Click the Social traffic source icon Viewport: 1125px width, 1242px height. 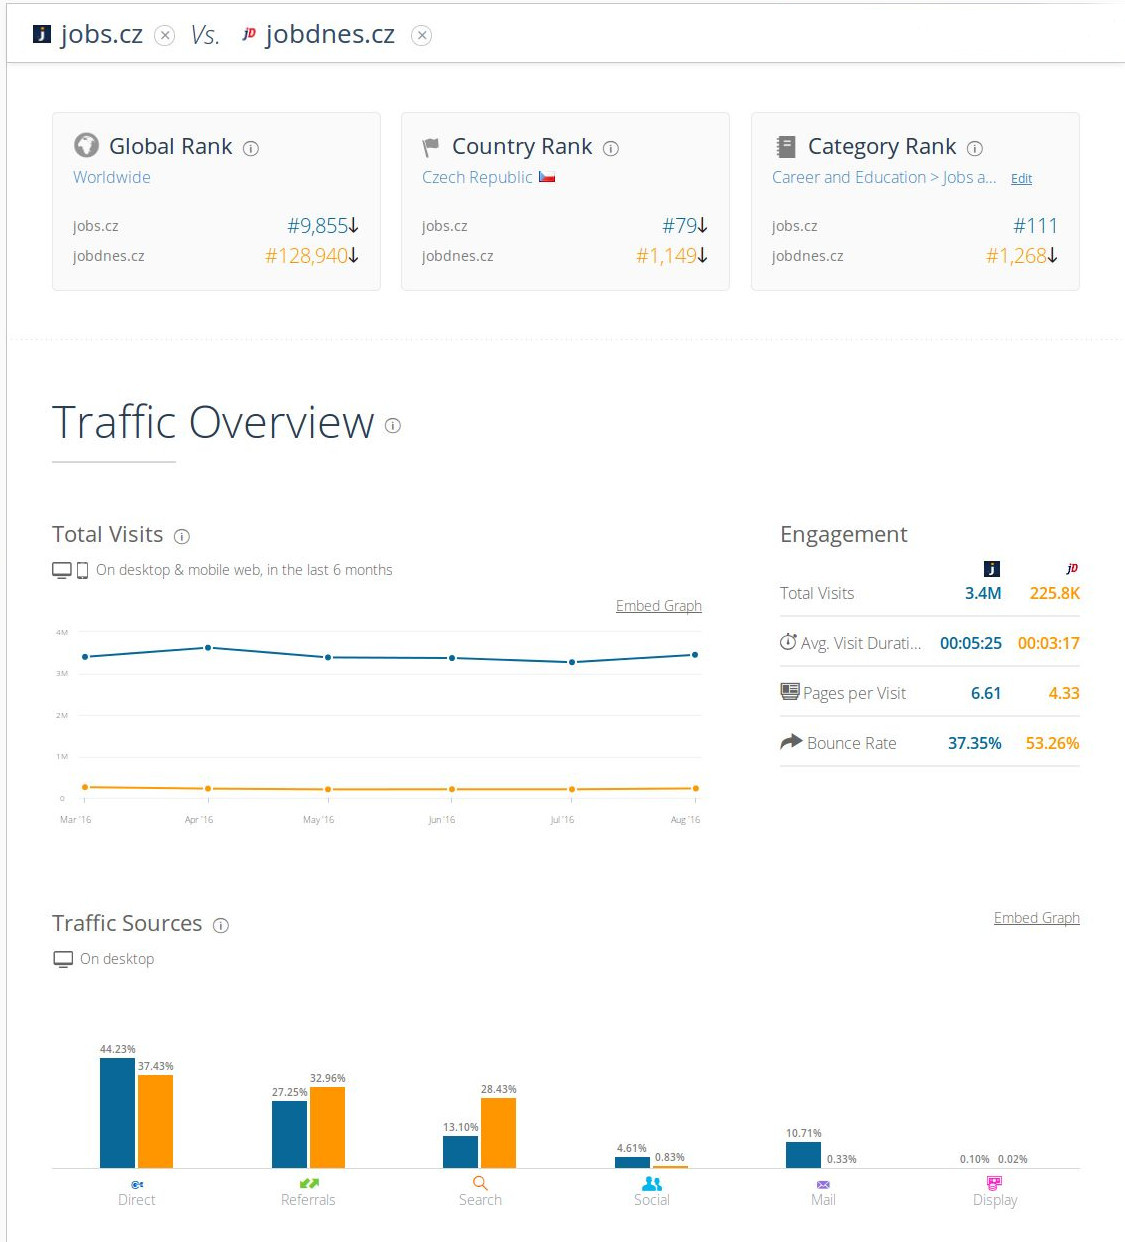(x=652, y=1183)
